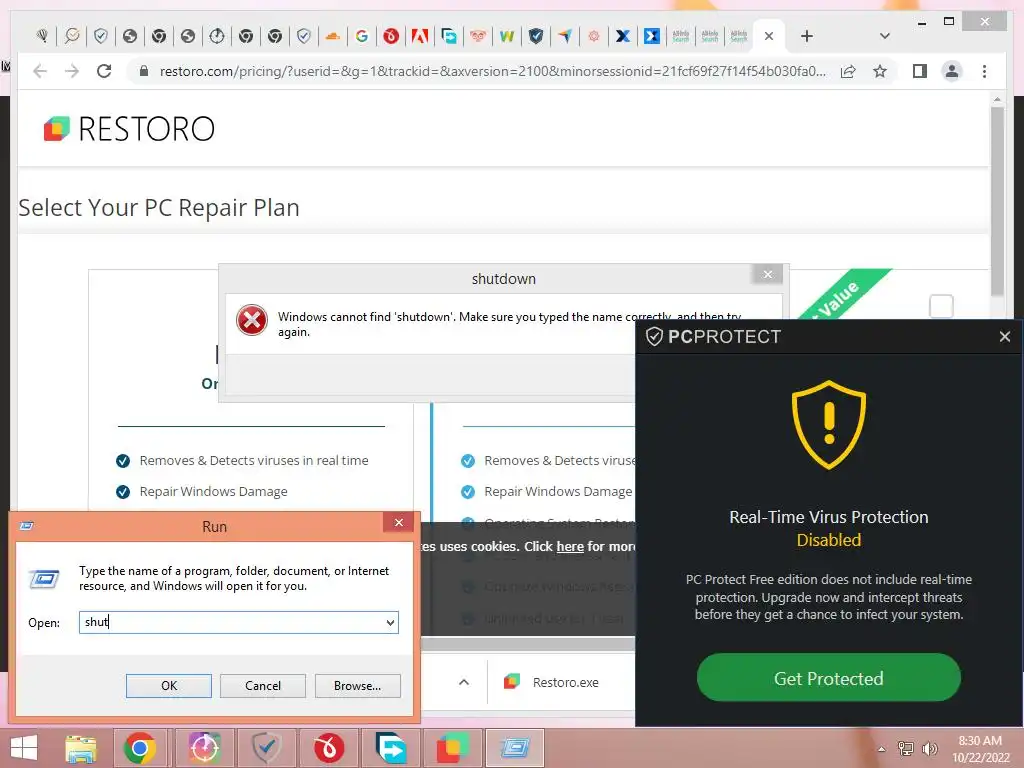Image resolution: width=1024 pixels, height=768 pixels.
Task: Click the Restoro logo
Action: [x=129, y=129]
